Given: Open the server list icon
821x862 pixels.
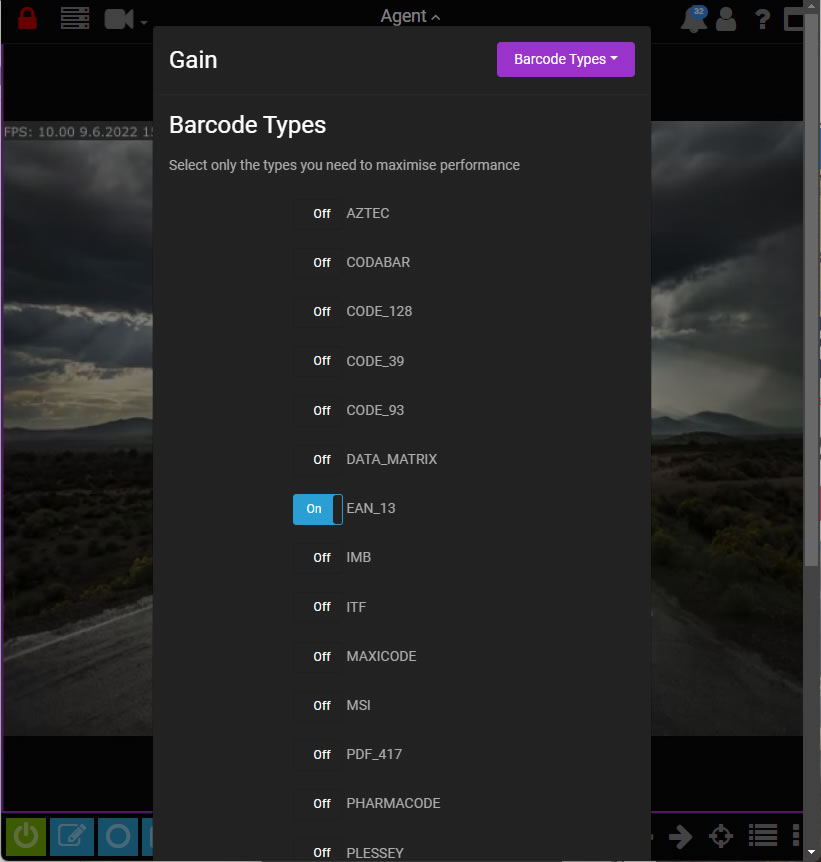Looking at the screenshot, I should point(75,18).
